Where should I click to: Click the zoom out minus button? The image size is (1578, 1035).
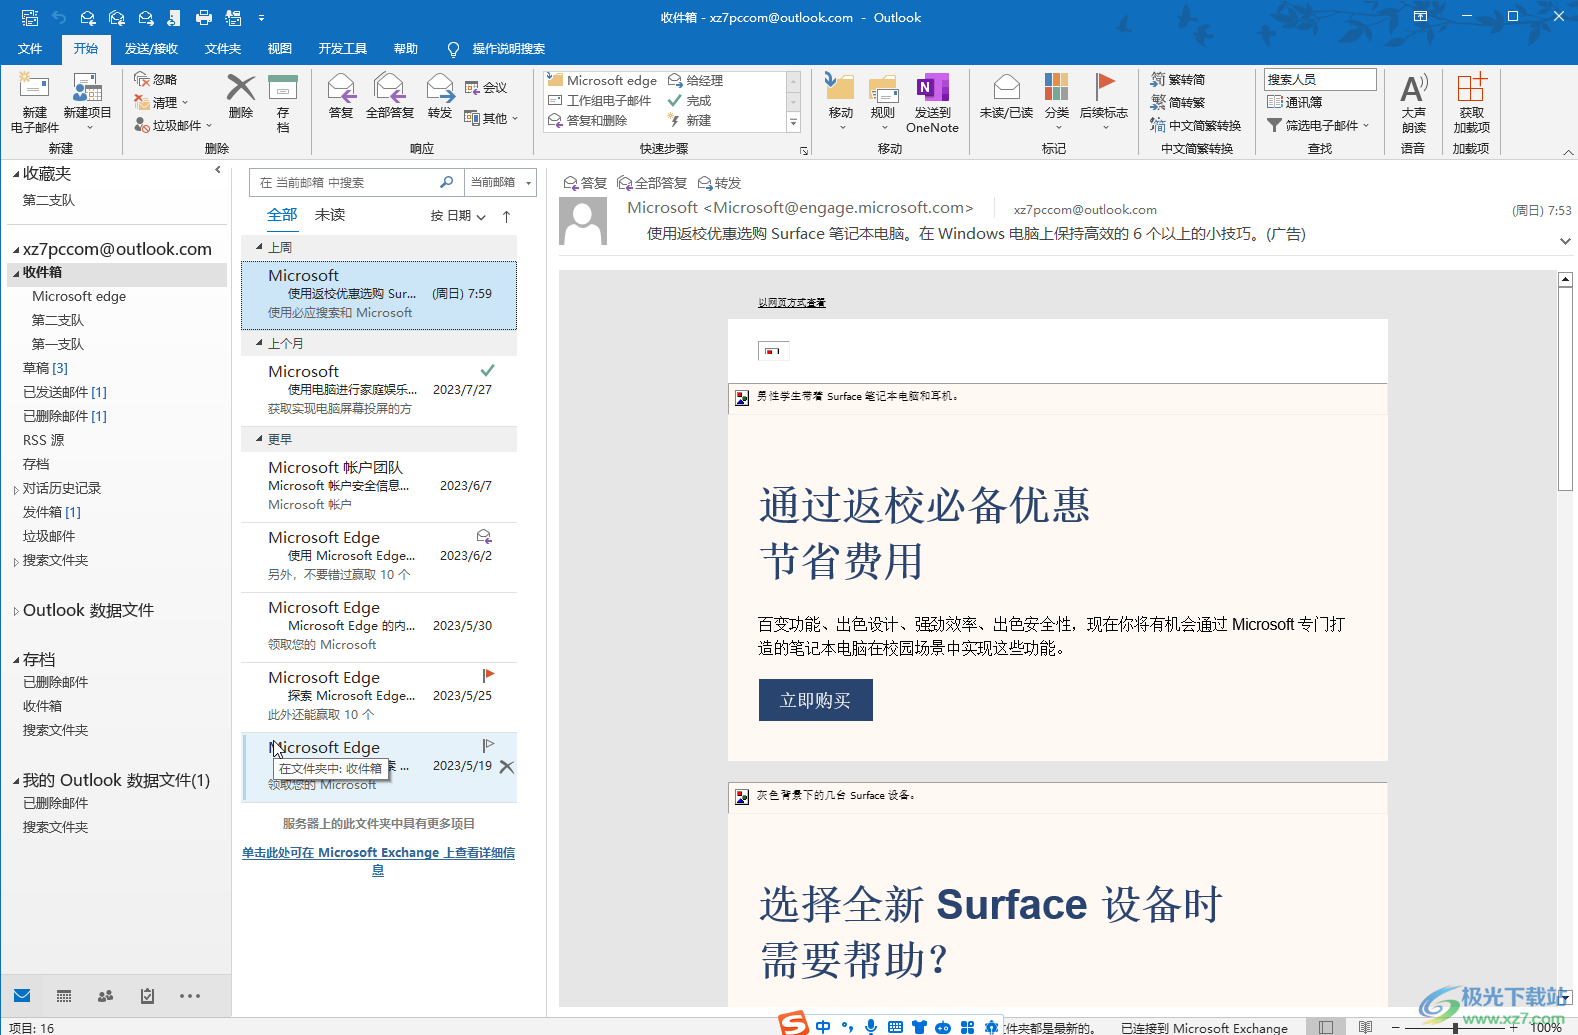[x=1395, y=1027]
